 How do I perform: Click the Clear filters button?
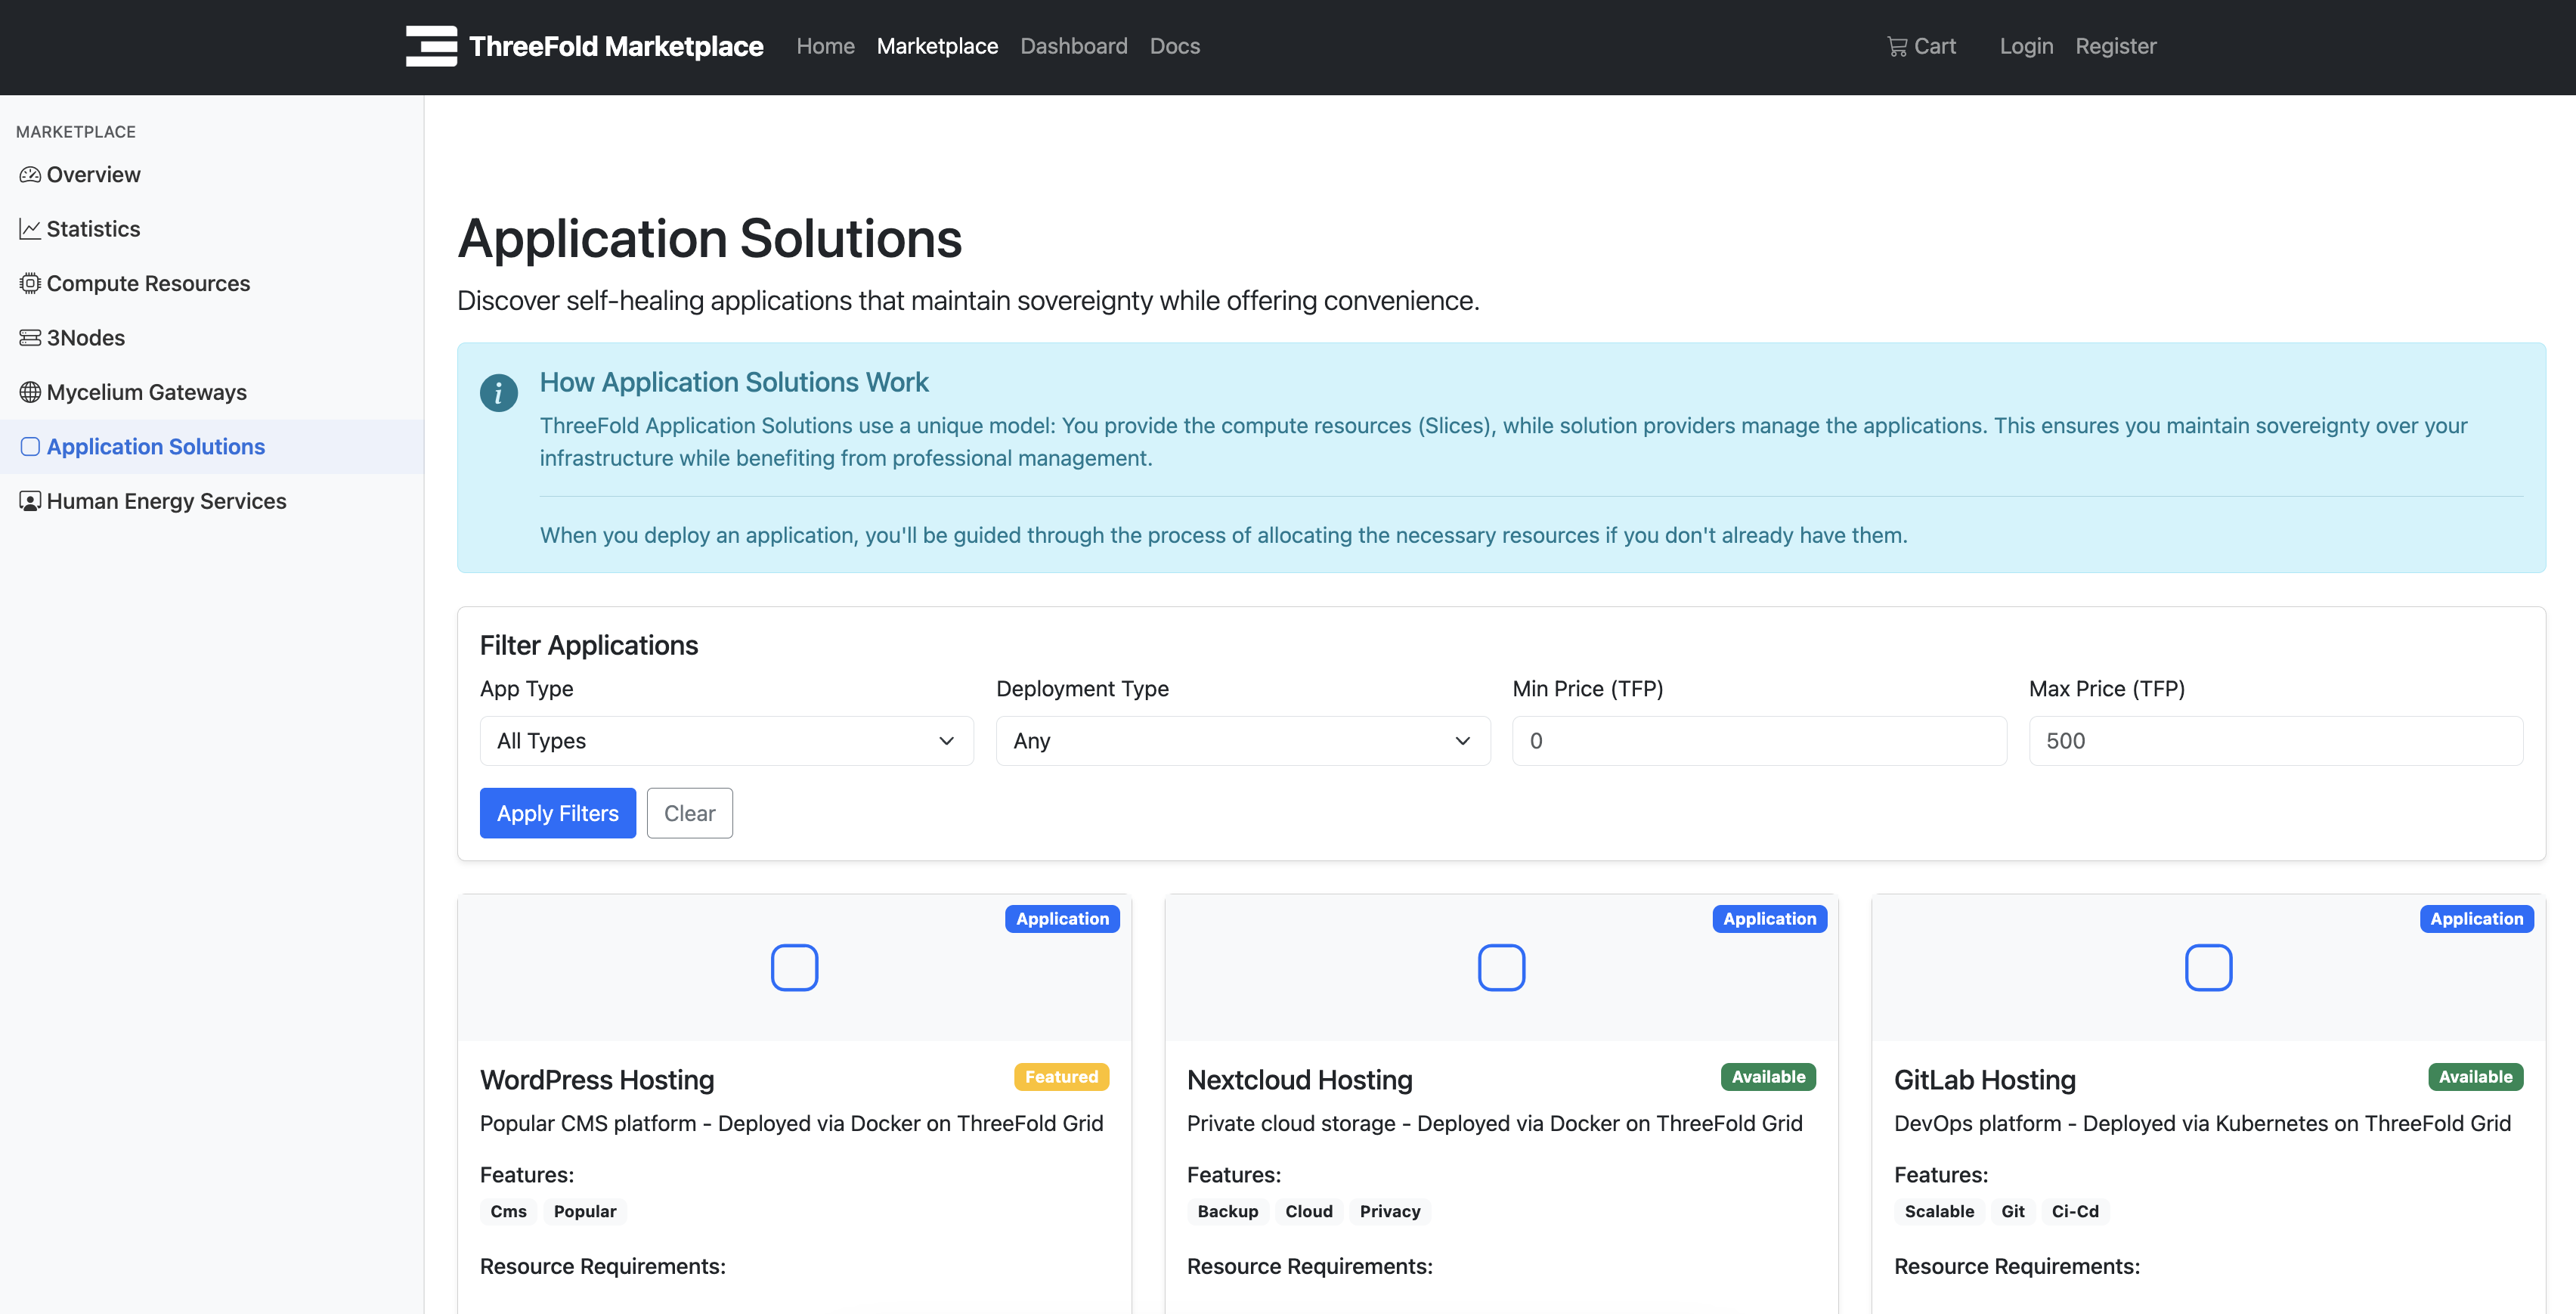689,813
